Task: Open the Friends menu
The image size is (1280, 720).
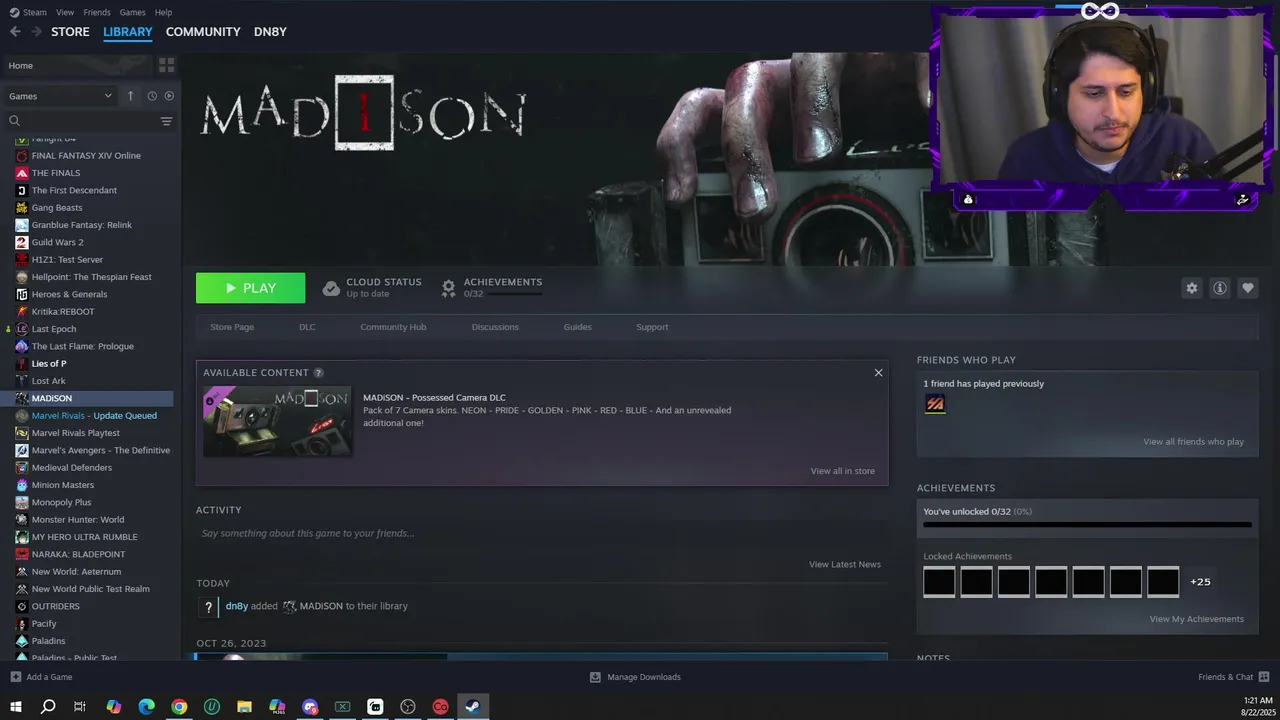Action: pyautogui.click(x=97, y=12)
